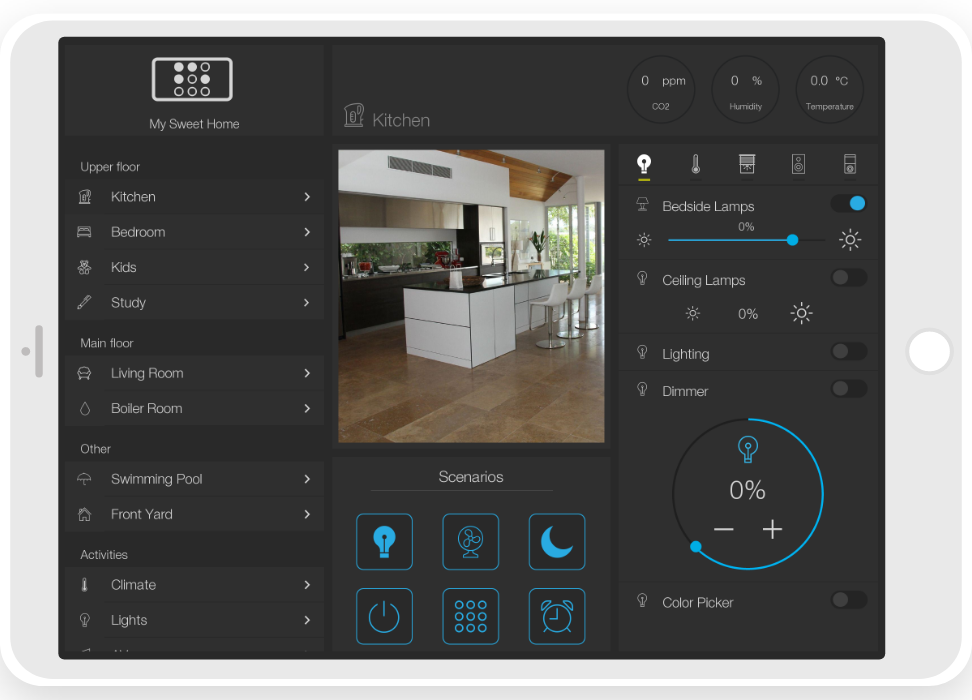
Task: Expand the Swimming Pool chevron
Action: point(307,479)
